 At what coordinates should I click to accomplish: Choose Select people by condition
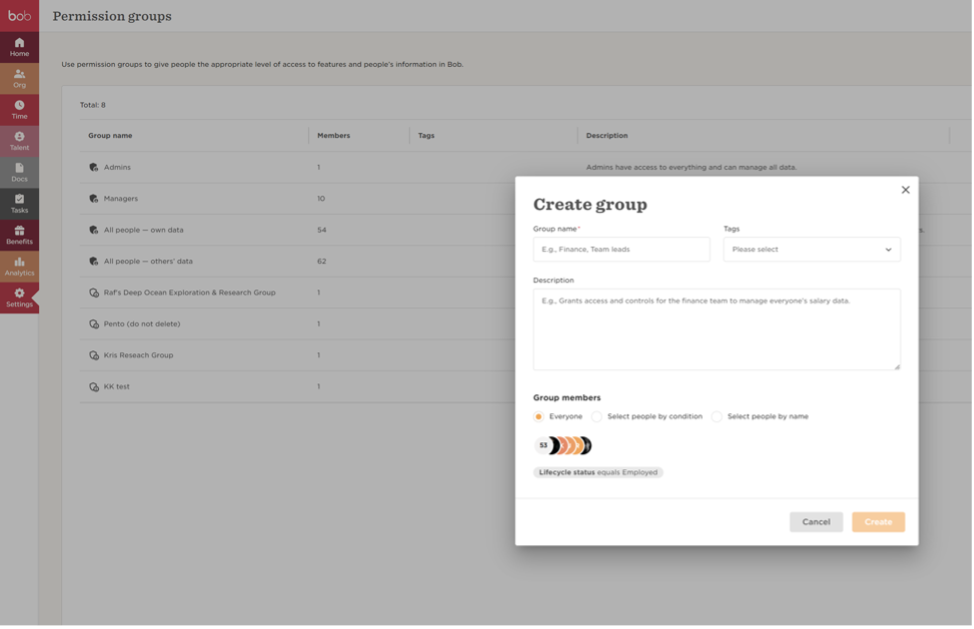tap(597, 416)
